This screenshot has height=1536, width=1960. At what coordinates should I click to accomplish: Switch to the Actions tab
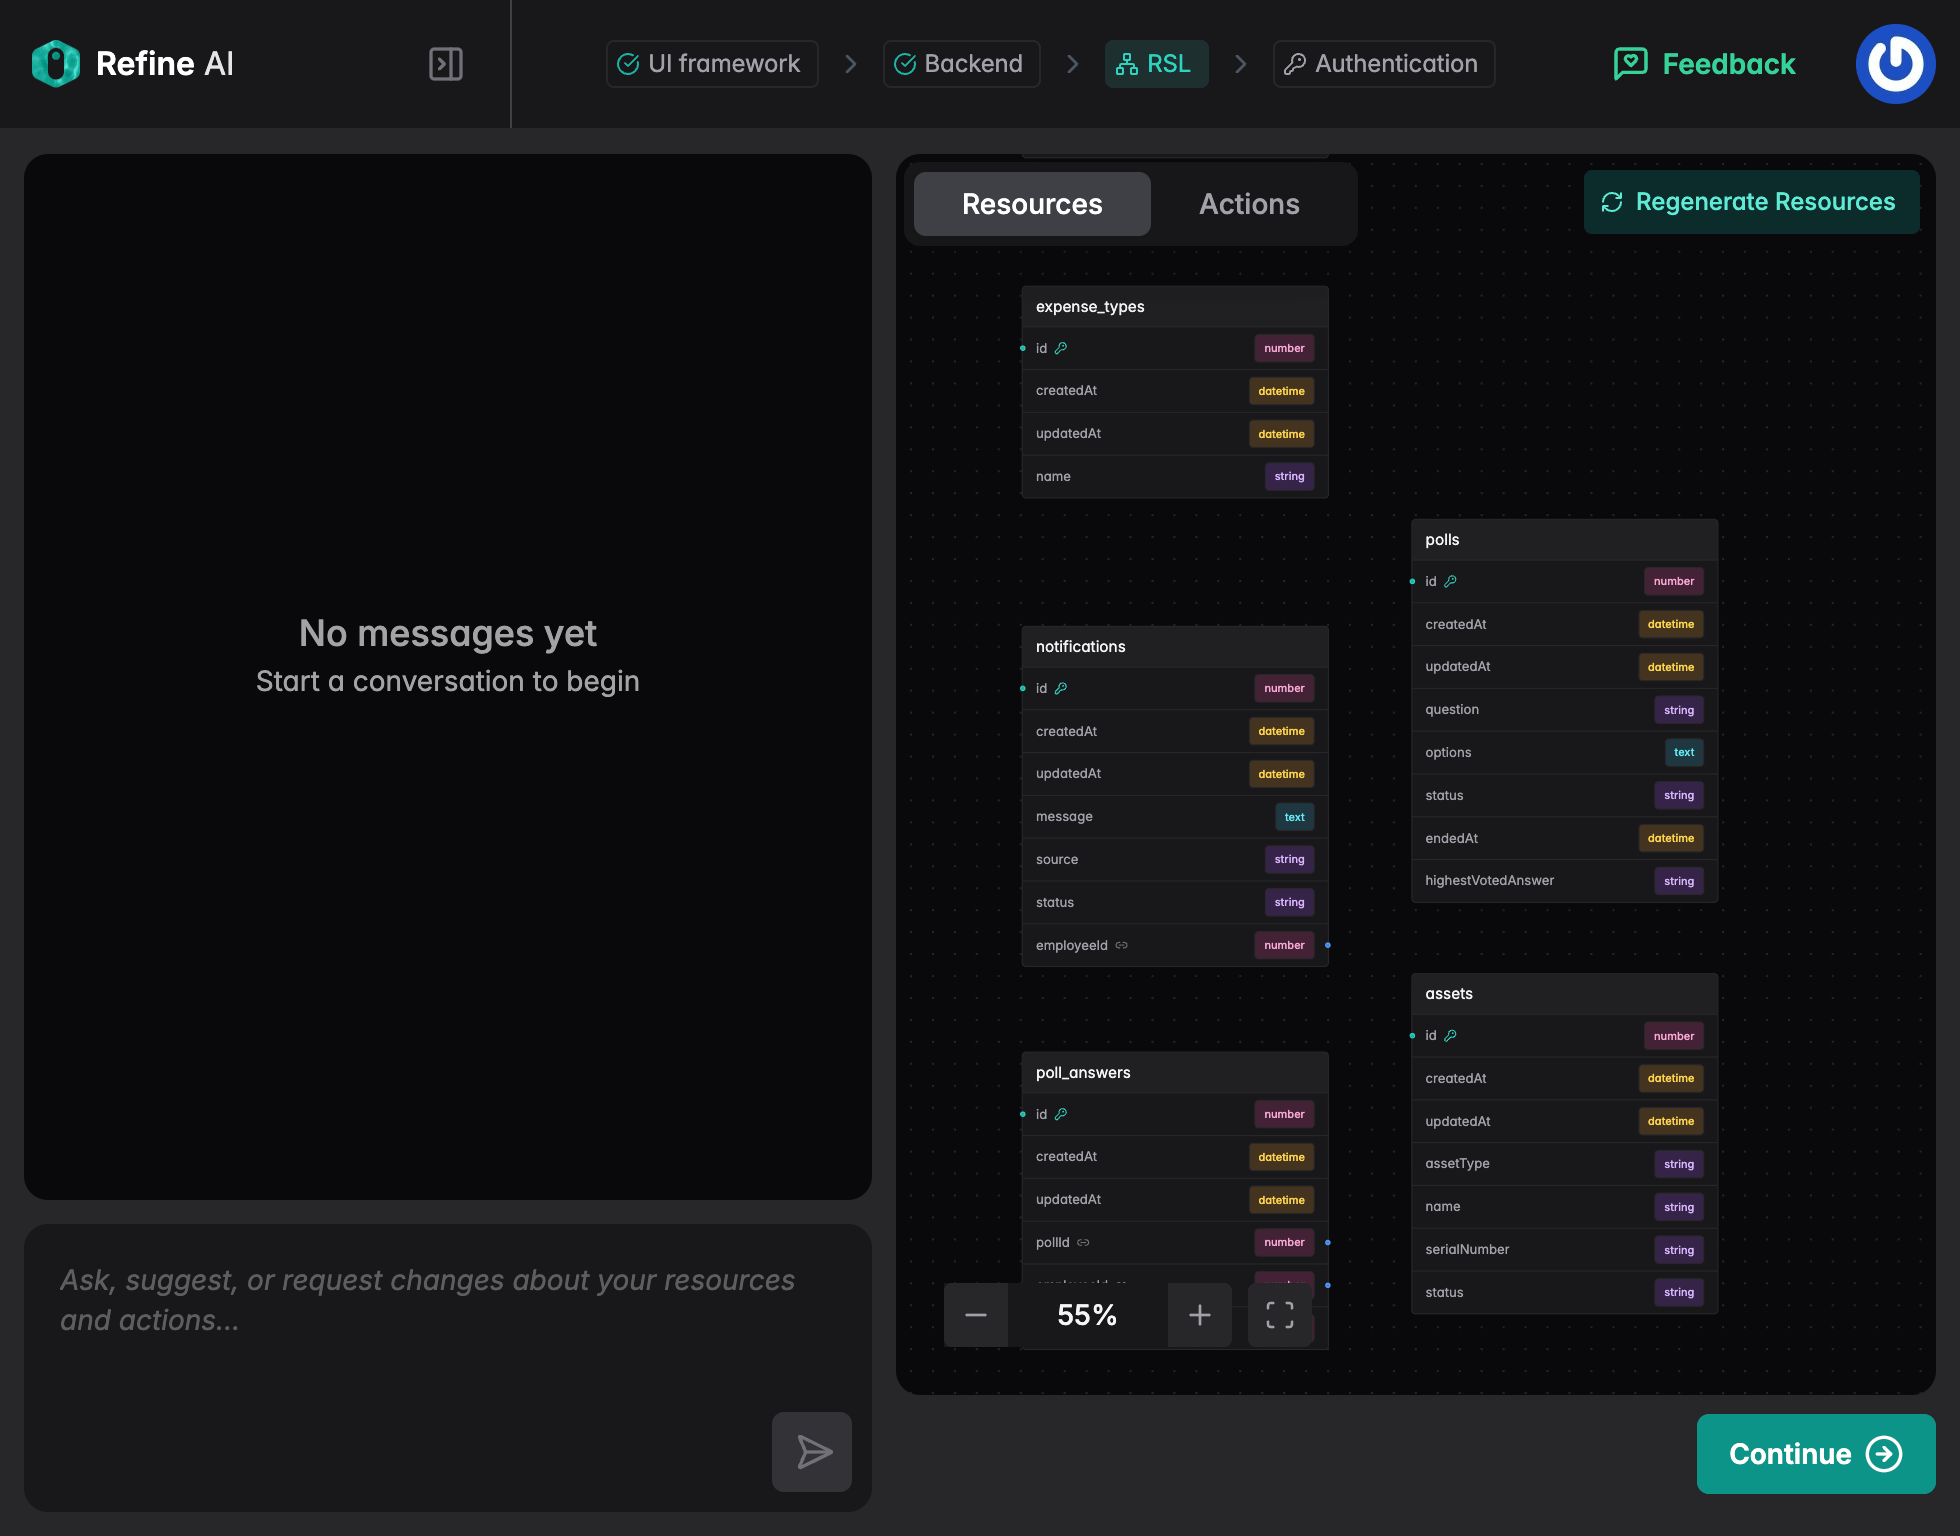[1249, 203]
